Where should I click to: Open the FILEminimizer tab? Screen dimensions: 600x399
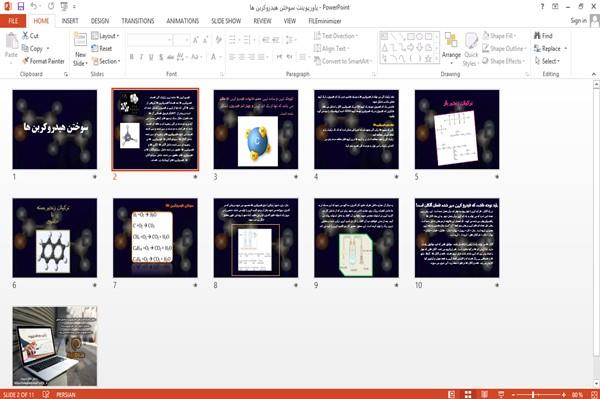tap(324, 21)
